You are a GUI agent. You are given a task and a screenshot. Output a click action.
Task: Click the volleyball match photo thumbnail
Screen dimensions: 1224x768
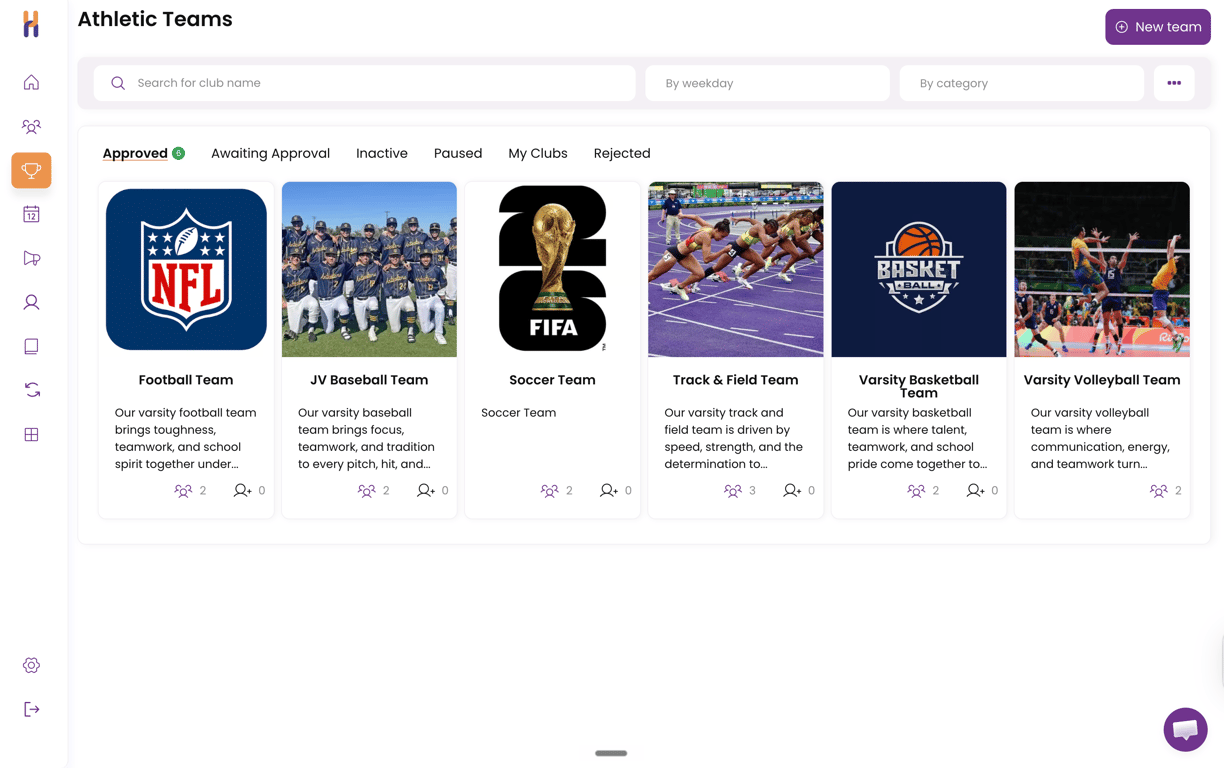click(x=1102, y=269)
